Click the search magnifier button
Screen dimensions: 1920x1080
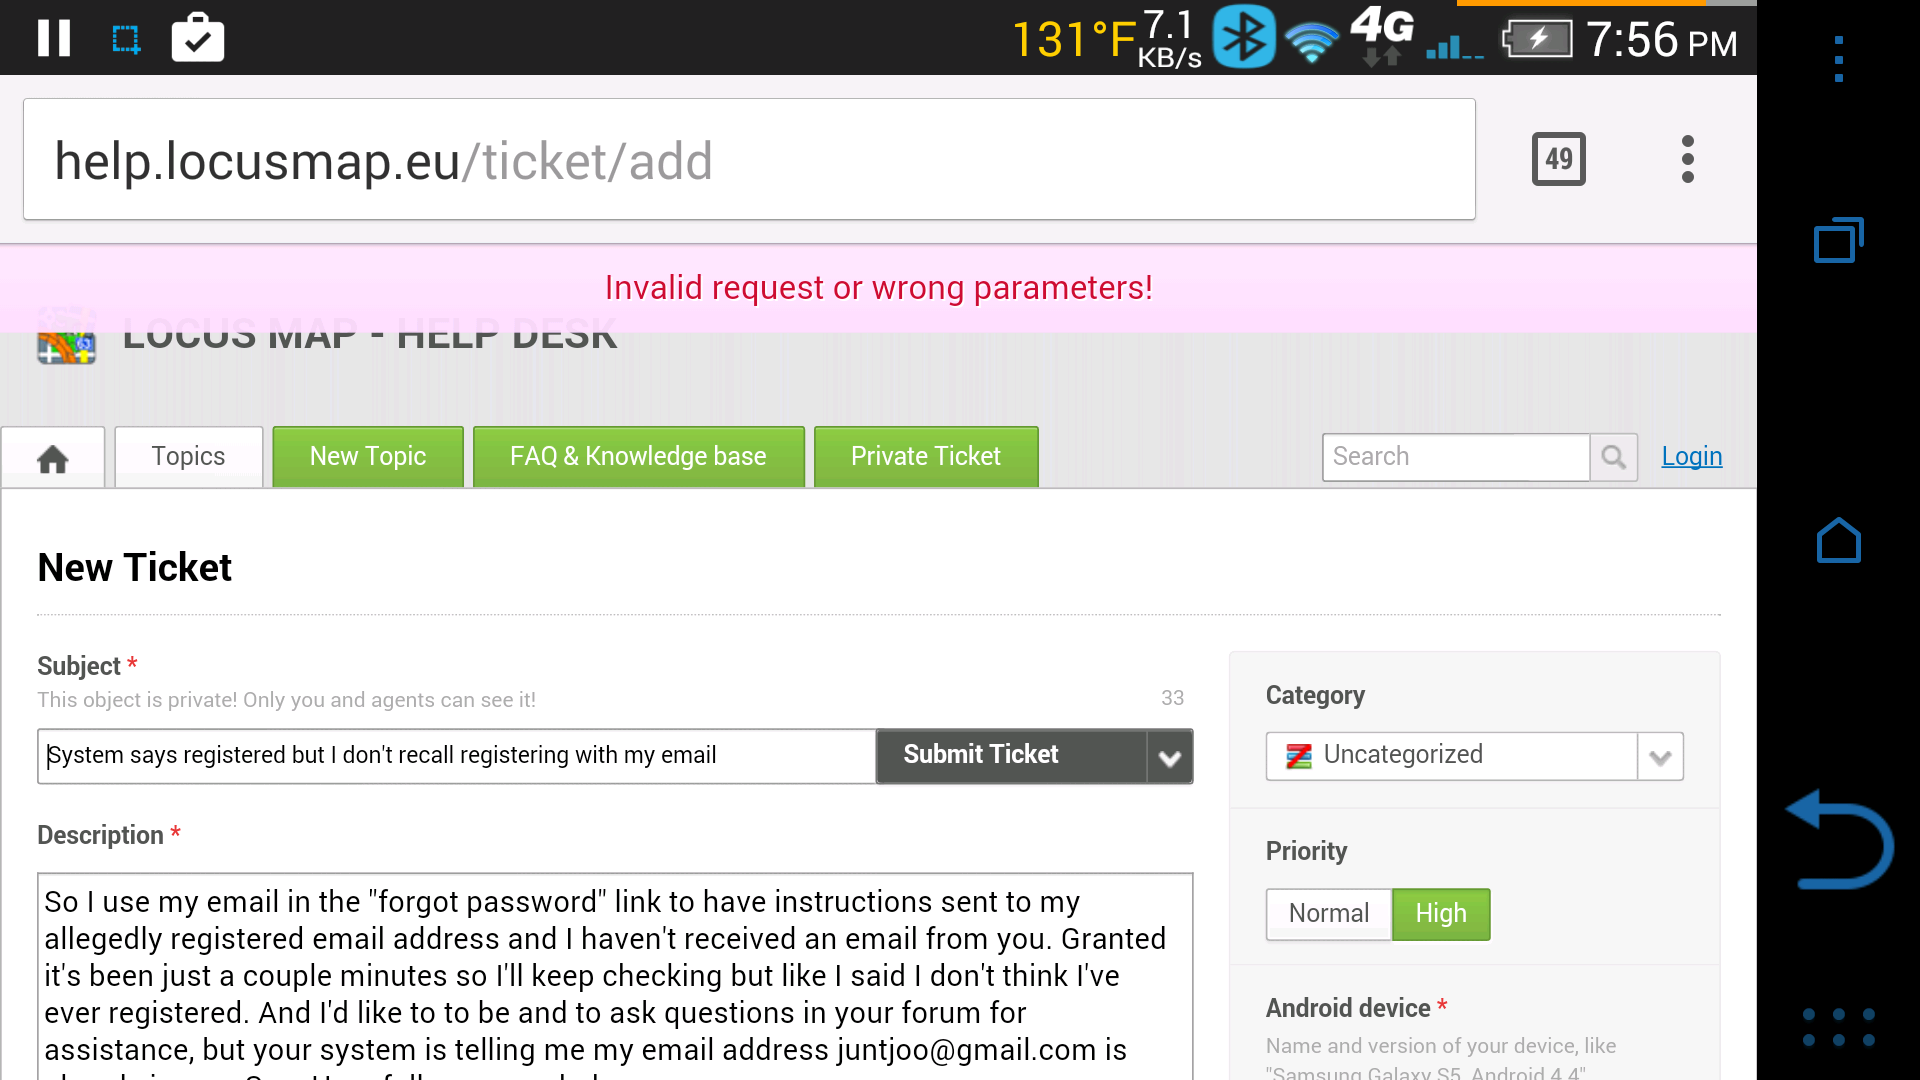tap(1613, 457)
